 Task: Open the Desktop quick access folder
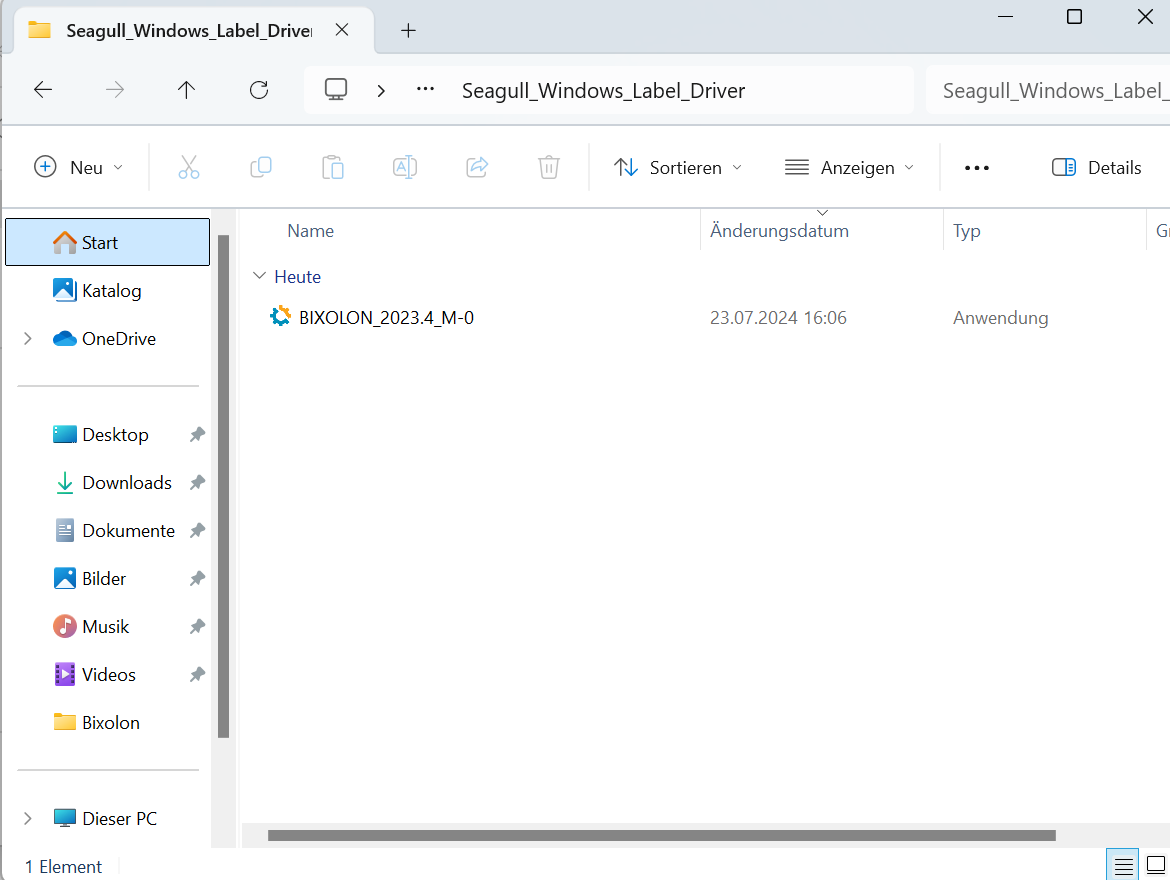pos(115,434)
